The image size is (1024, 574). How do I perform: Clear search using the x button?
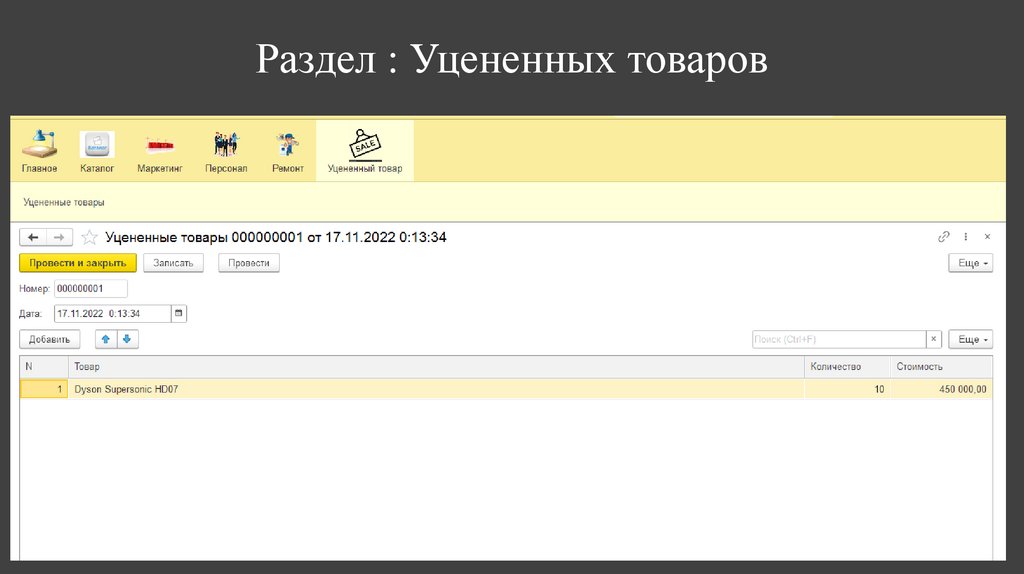pyautogui.click(x=934, y=340)
